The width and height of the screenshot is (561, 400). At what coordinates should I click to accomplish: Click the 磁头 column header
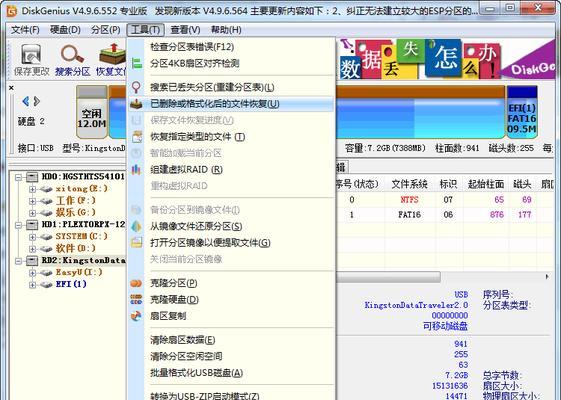click(x=522, y=184)
